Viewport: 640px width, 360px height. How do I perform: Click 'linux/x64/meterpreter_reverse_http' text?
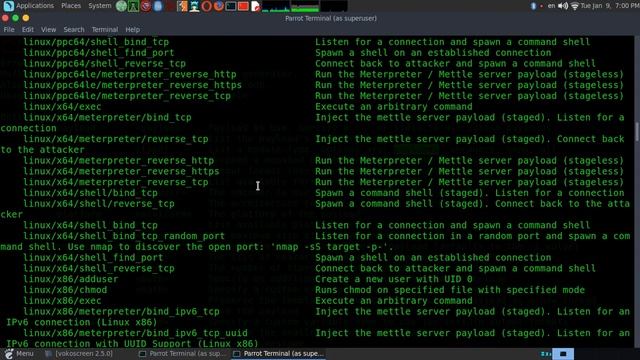(118, 161)
